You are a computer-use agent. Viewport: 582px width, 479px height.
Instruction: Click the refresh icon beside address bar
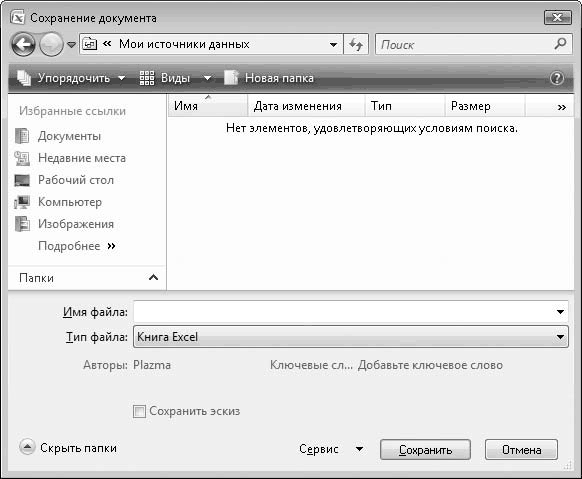(x=356, y=45)
